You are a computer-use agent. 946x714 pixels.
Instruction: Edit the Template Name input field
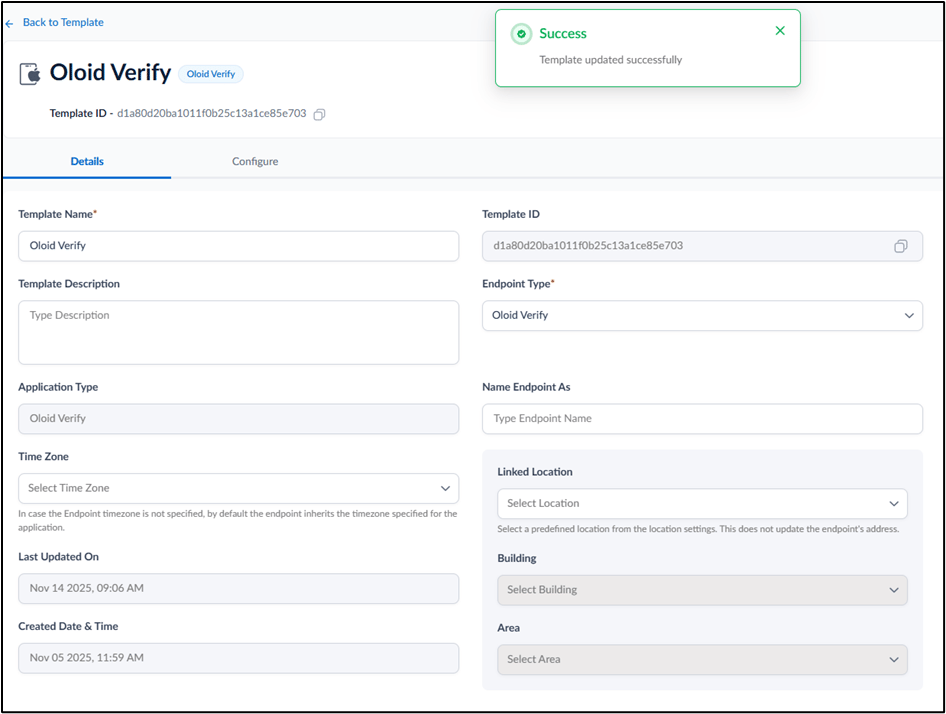(238, 246)
